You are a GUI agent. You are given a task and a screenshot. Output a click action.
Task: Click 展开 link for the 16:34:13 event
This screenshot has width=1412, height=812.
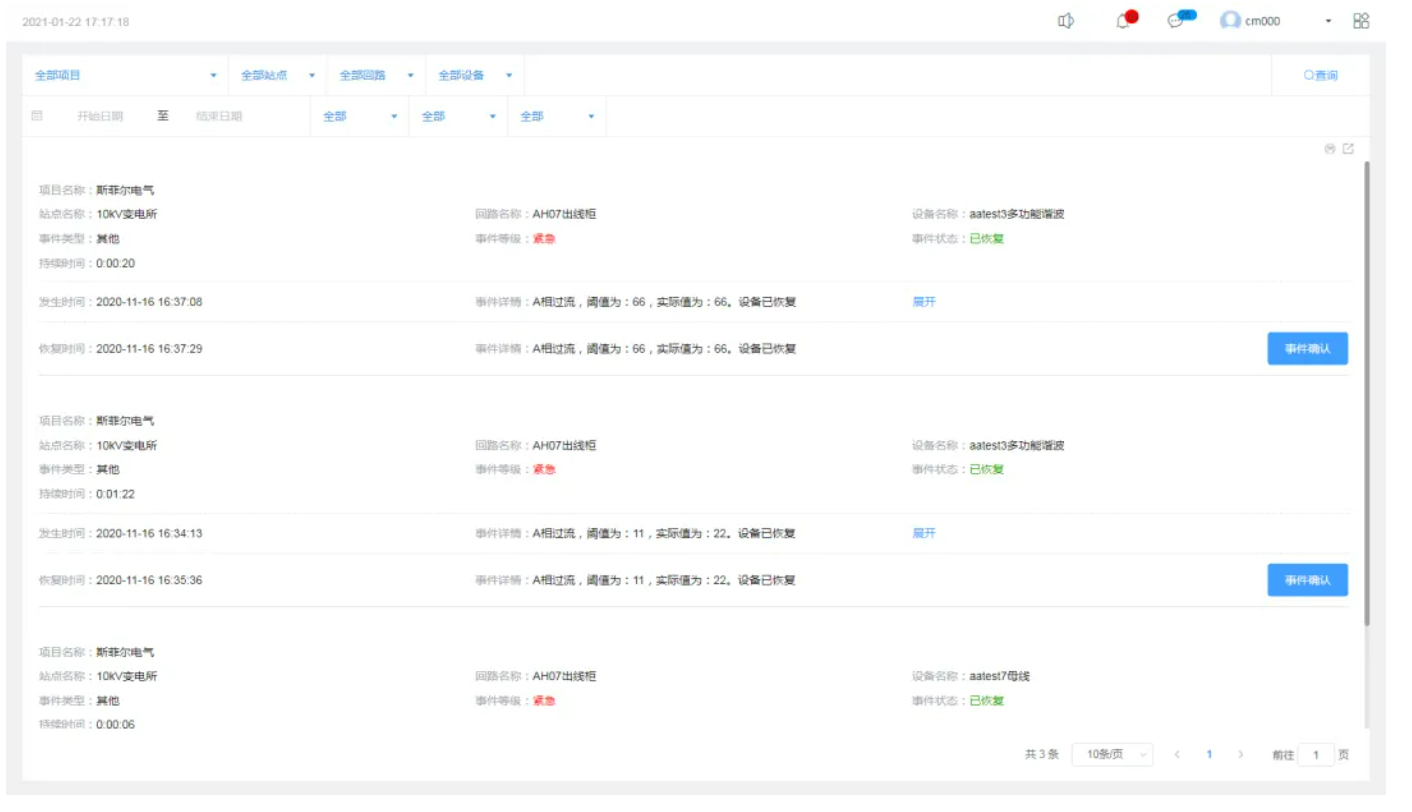pyautogui.click(x=924, y=534)
